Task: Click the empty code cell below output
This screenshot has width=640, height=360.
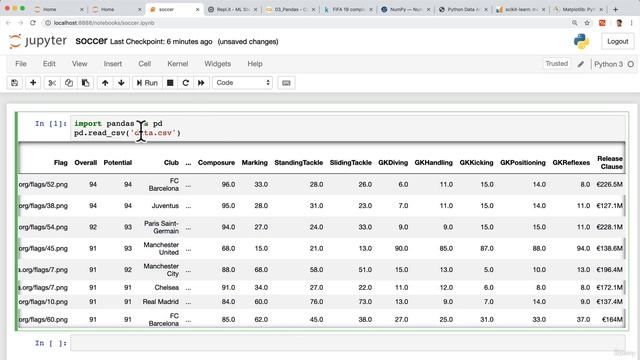Action: point(348,343)
